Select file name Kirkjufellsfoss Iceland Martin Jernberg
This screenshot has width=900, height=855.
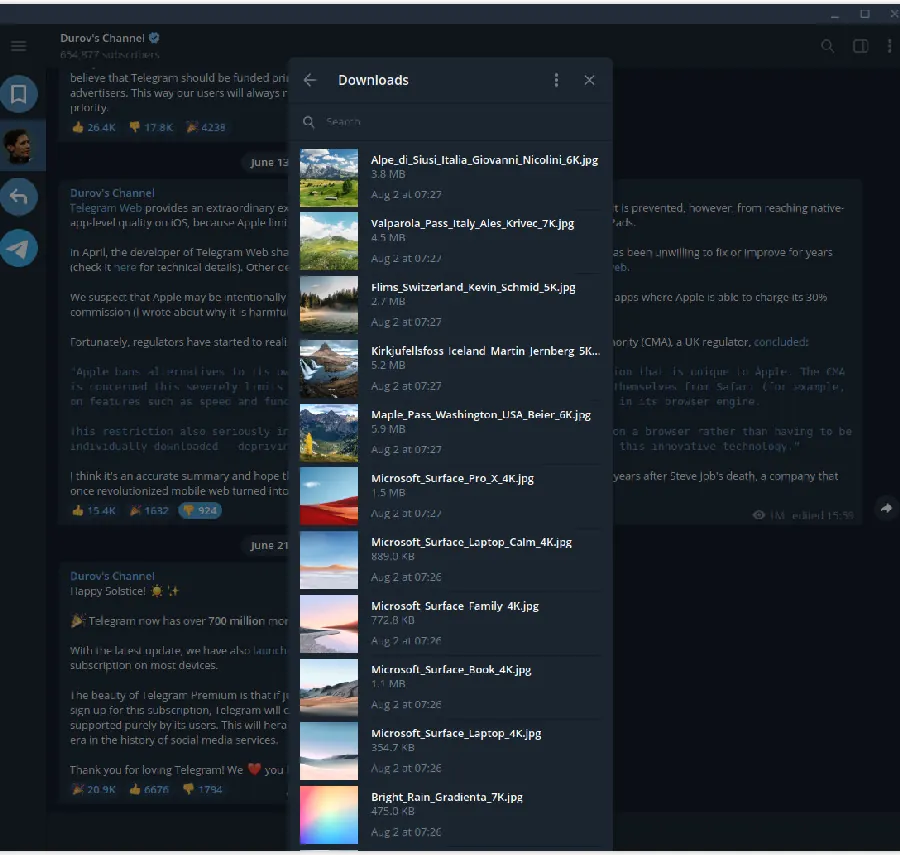(x=486, y=351)
